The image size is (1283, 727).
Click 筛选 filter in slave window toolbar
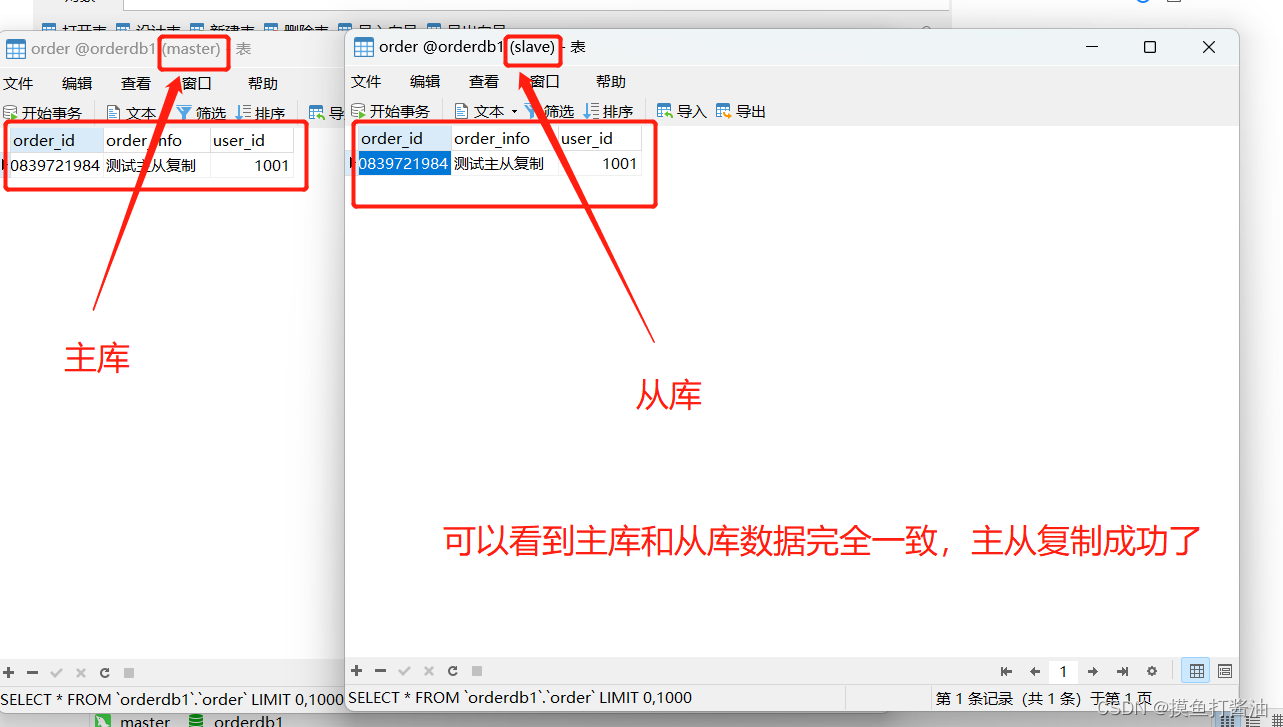(550, 111)
